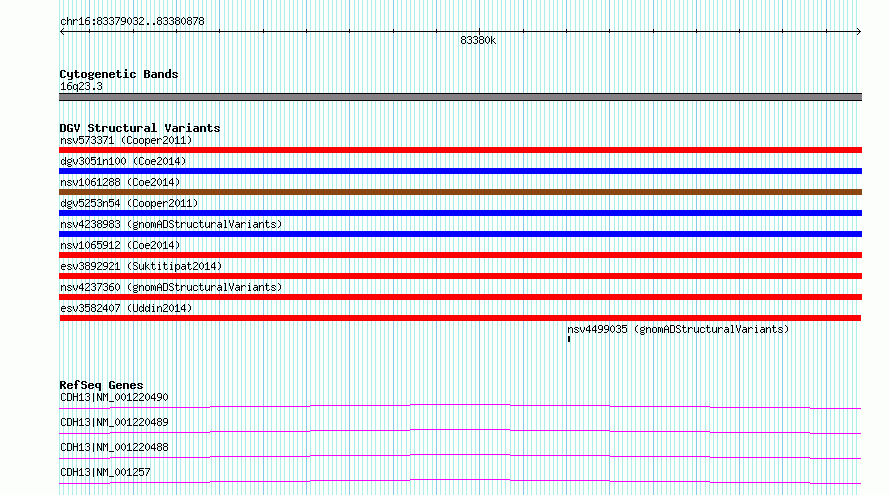Click the blue dgv5253n54 variant bar
Image resolution: width=890 pixels, height=495 pixels.
coord(460,213)
